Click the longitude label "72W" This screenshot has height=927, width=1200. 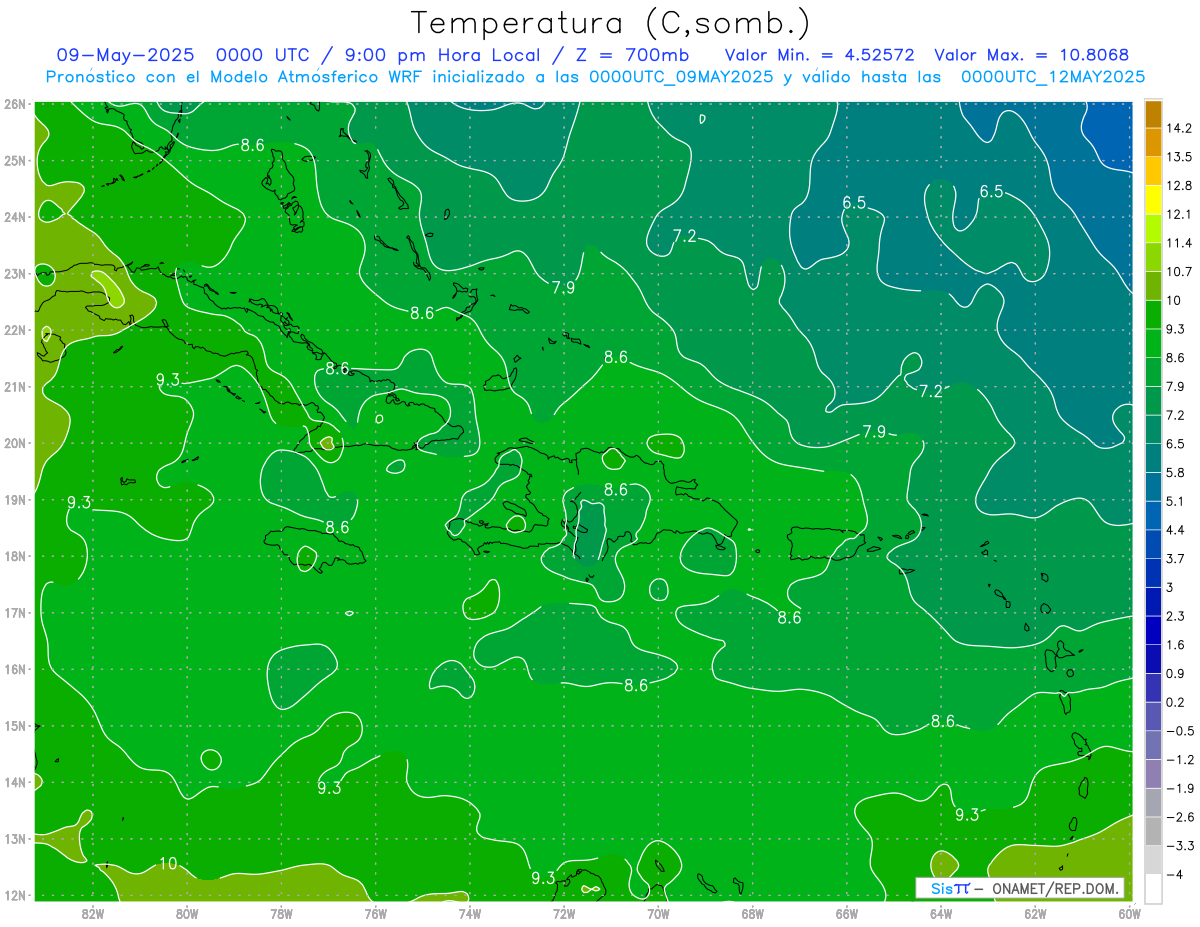[x=564, y=913]
